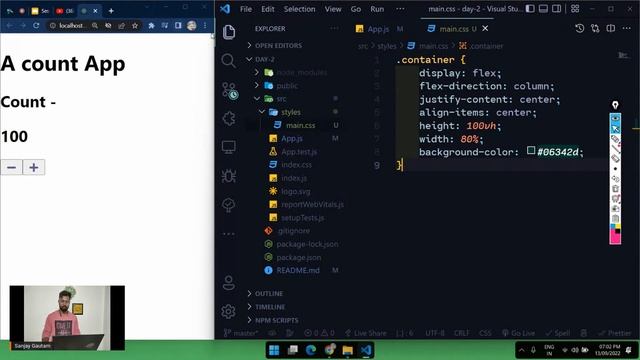This screenshot has width=640, height=360.
Task: Expand the Outline section
Action: (x=269, y=293)
